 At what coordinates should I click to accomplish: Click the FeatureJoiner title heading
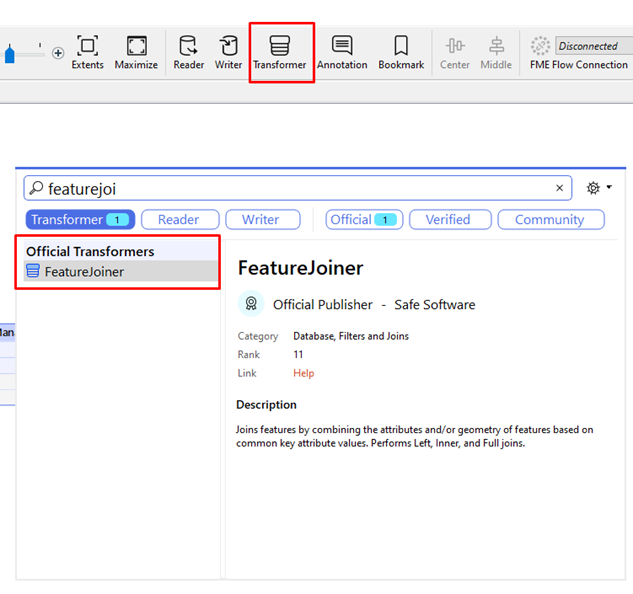(x=301, y=268)
